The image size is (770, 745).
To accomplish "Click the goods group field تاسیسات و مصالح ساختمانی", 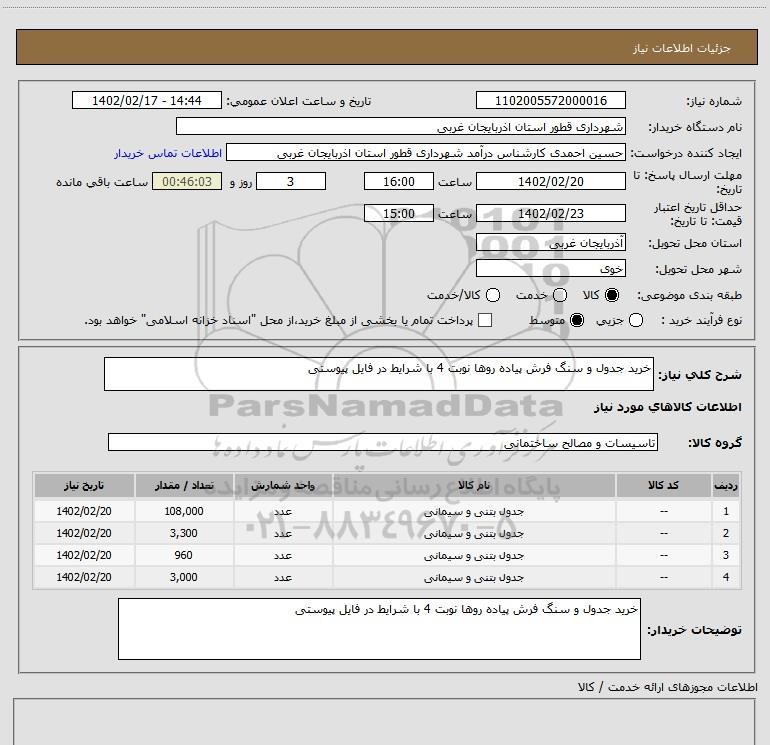I will tap(383, 442).
